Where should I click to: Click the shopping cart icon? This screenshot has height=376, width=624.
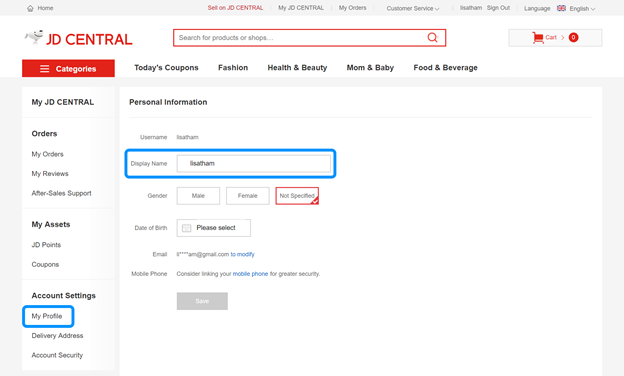pos(538,37)
